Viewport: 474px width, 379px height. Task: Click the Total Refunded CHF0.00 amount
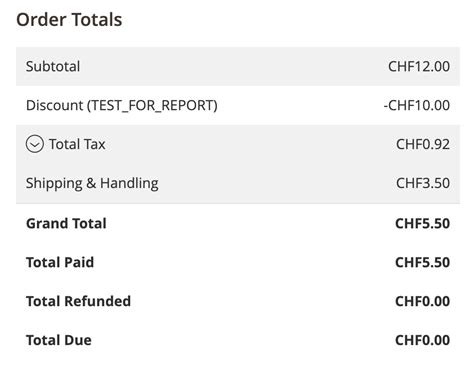pyautogui.click(x=422, y=301)
